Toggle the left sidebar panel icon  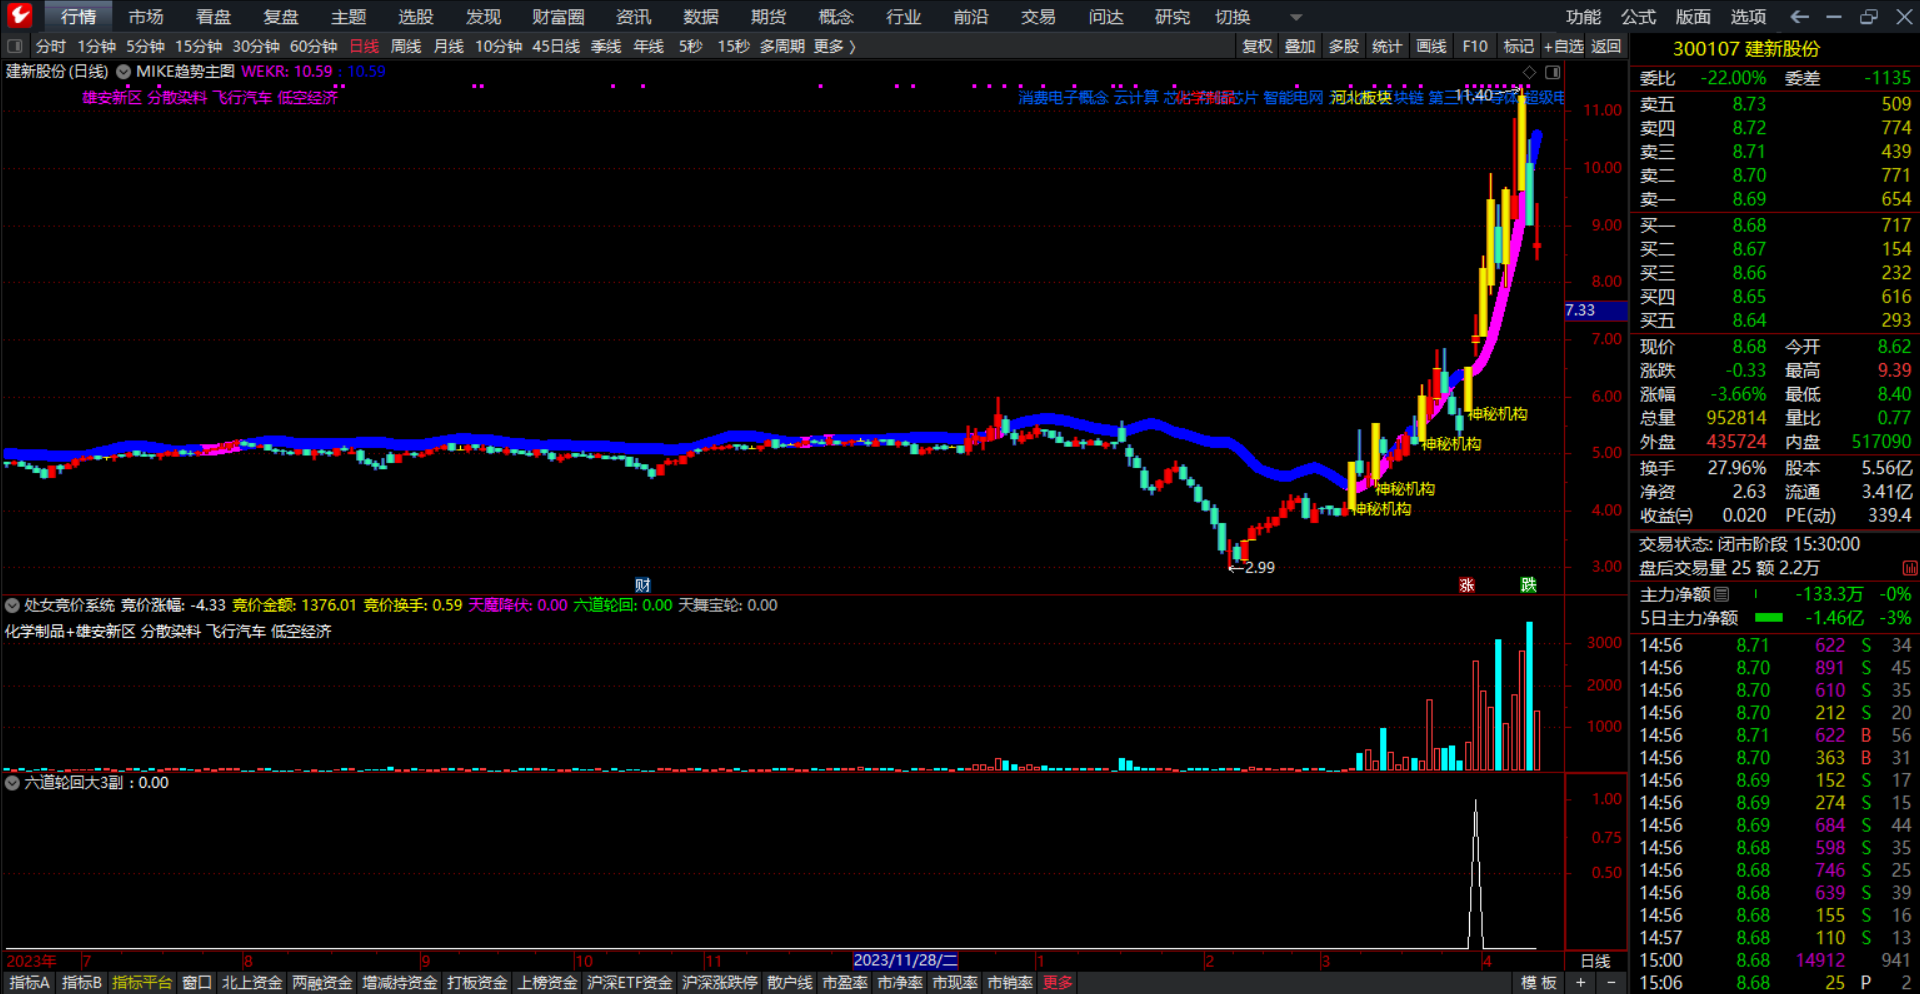[x=14, y=46]
